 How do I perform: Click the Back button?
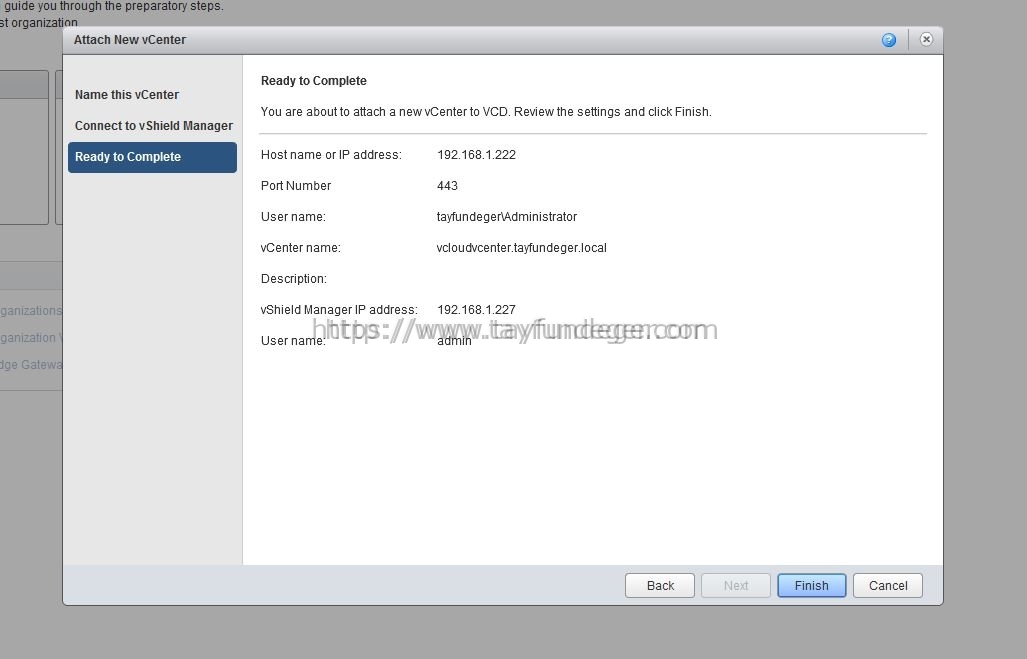[660, 586]
